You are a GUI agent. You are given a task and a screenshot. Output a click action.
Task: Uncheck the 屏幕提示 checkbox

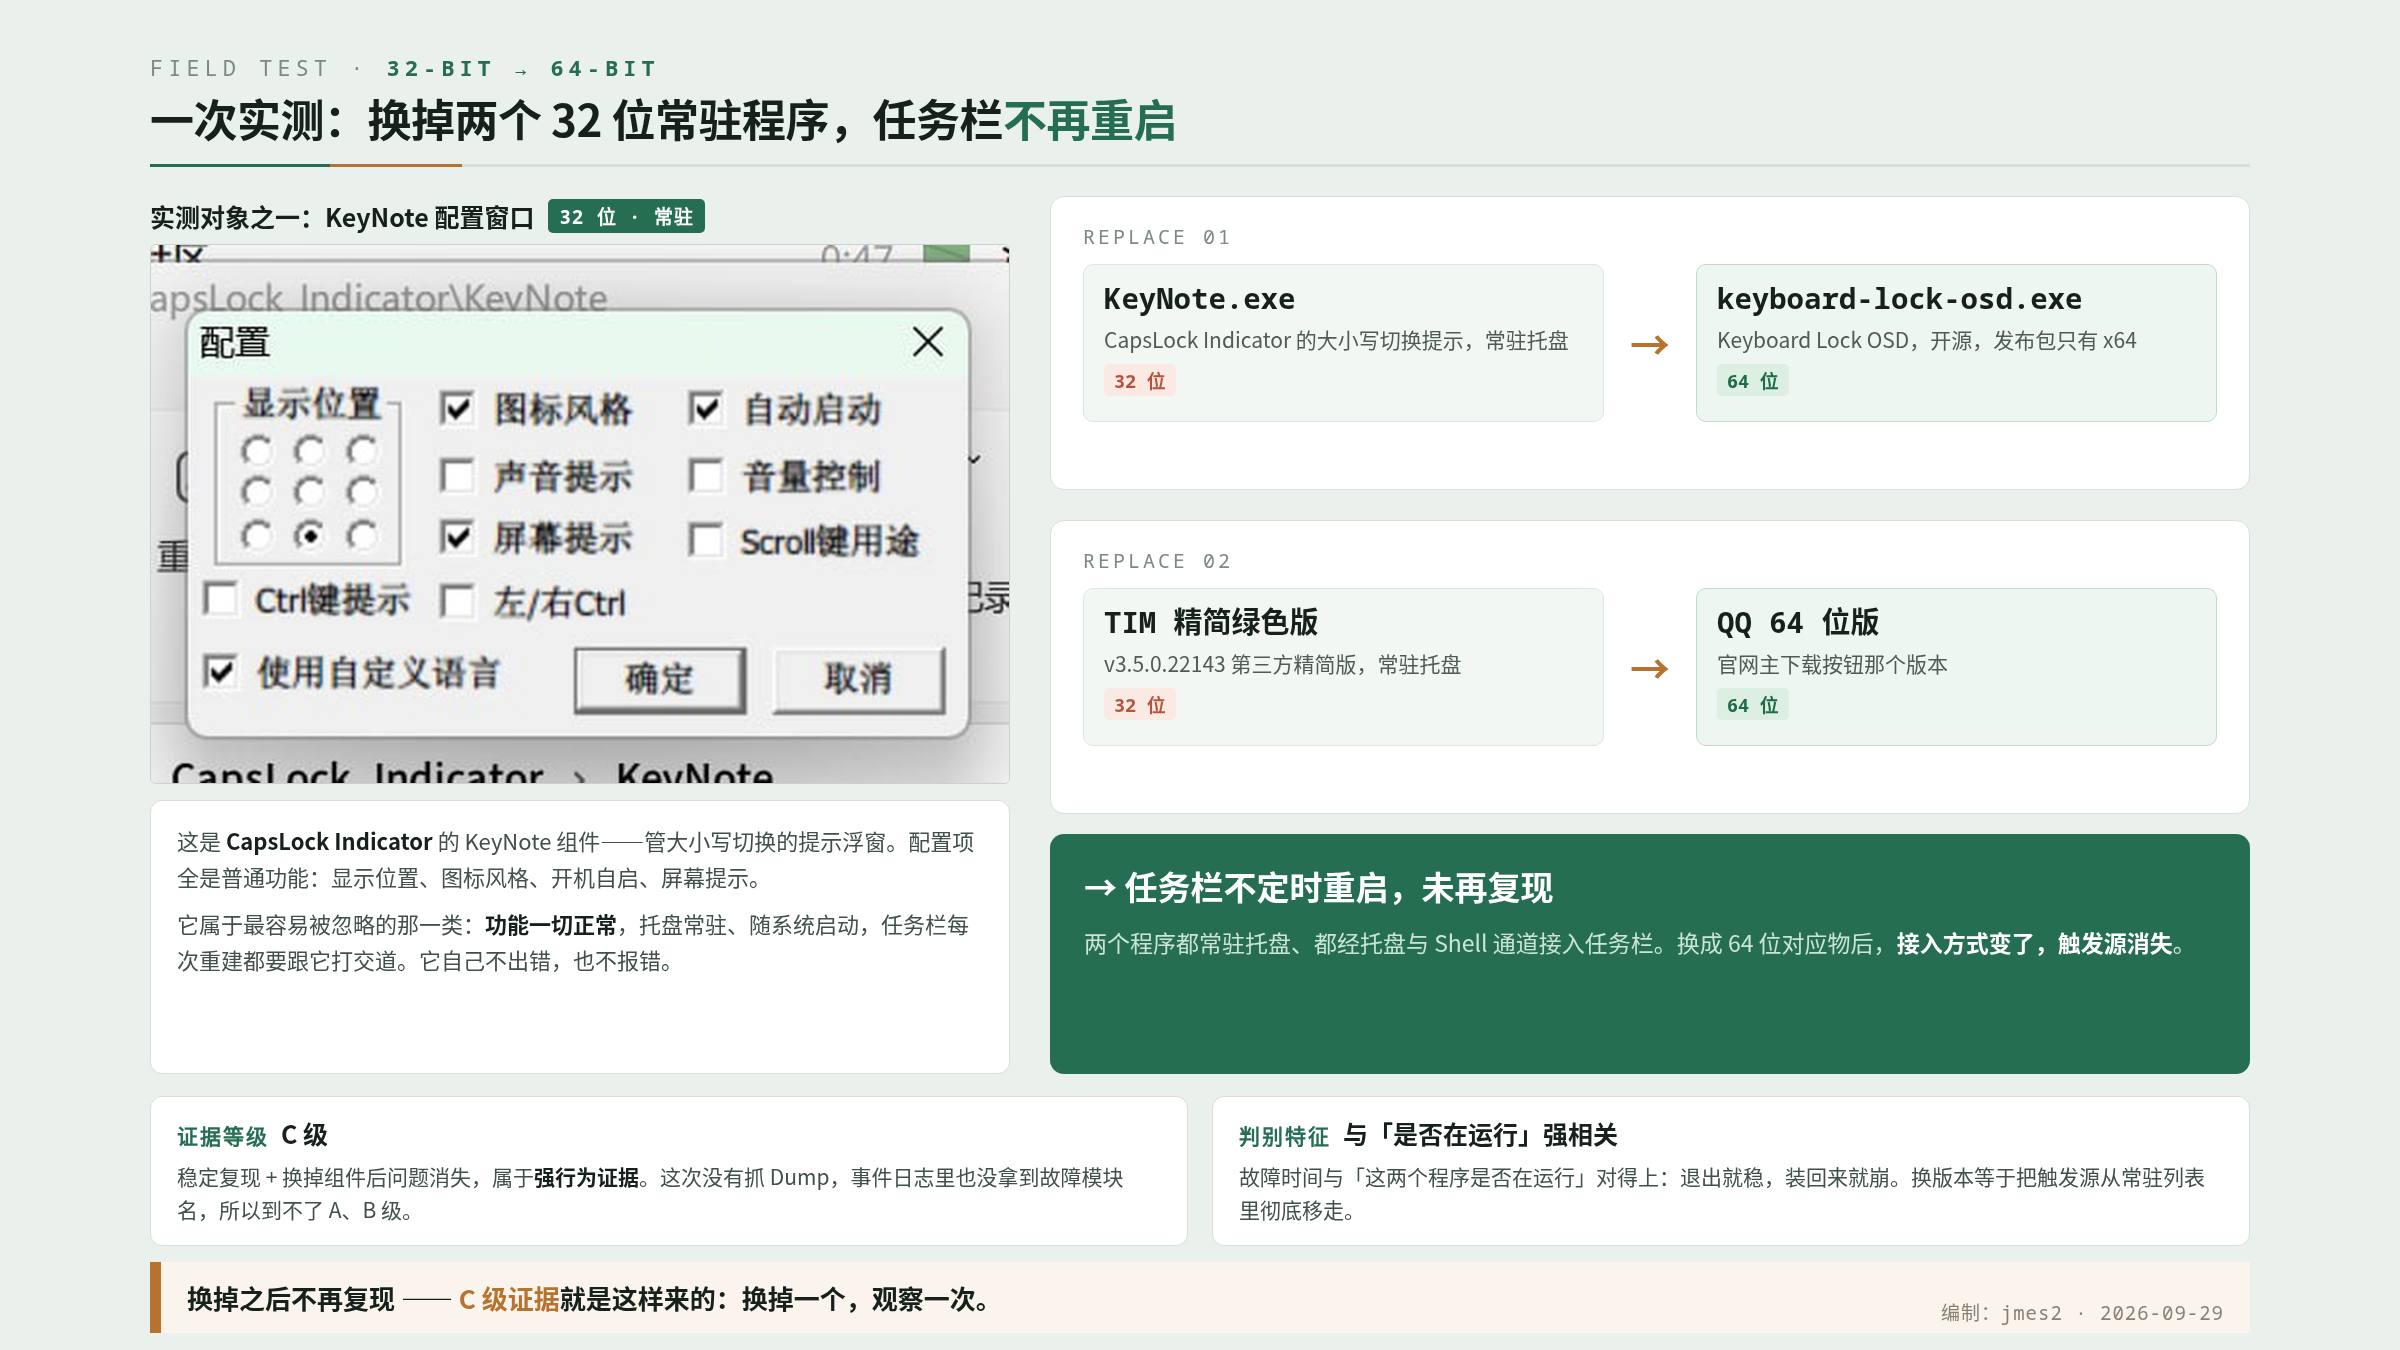click(x=457, y=538)
